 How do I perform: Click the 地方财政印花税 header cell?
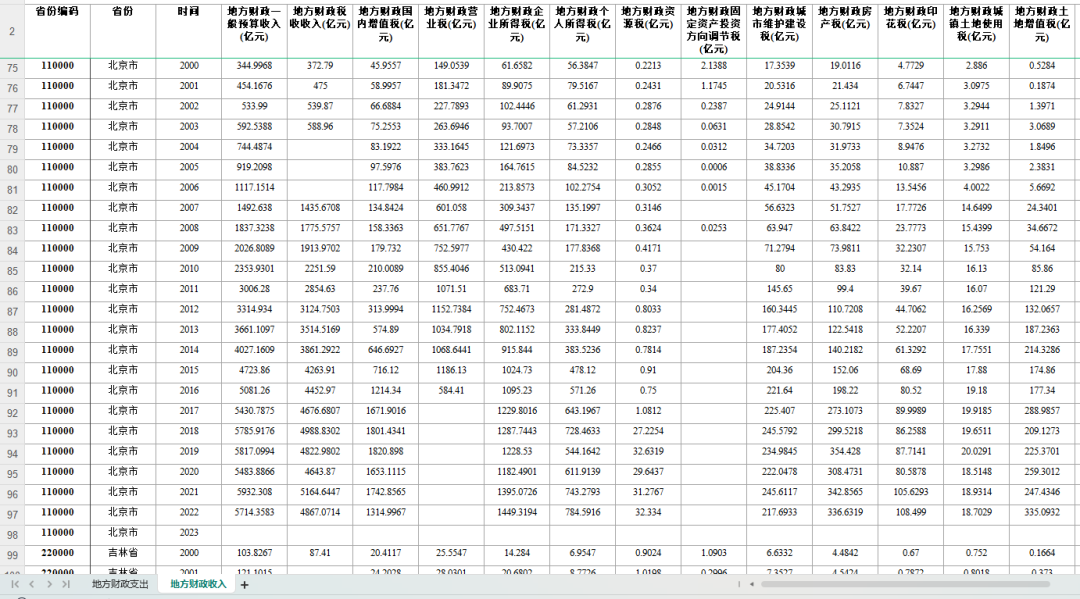pyautogui.click(x=910, y=24)
